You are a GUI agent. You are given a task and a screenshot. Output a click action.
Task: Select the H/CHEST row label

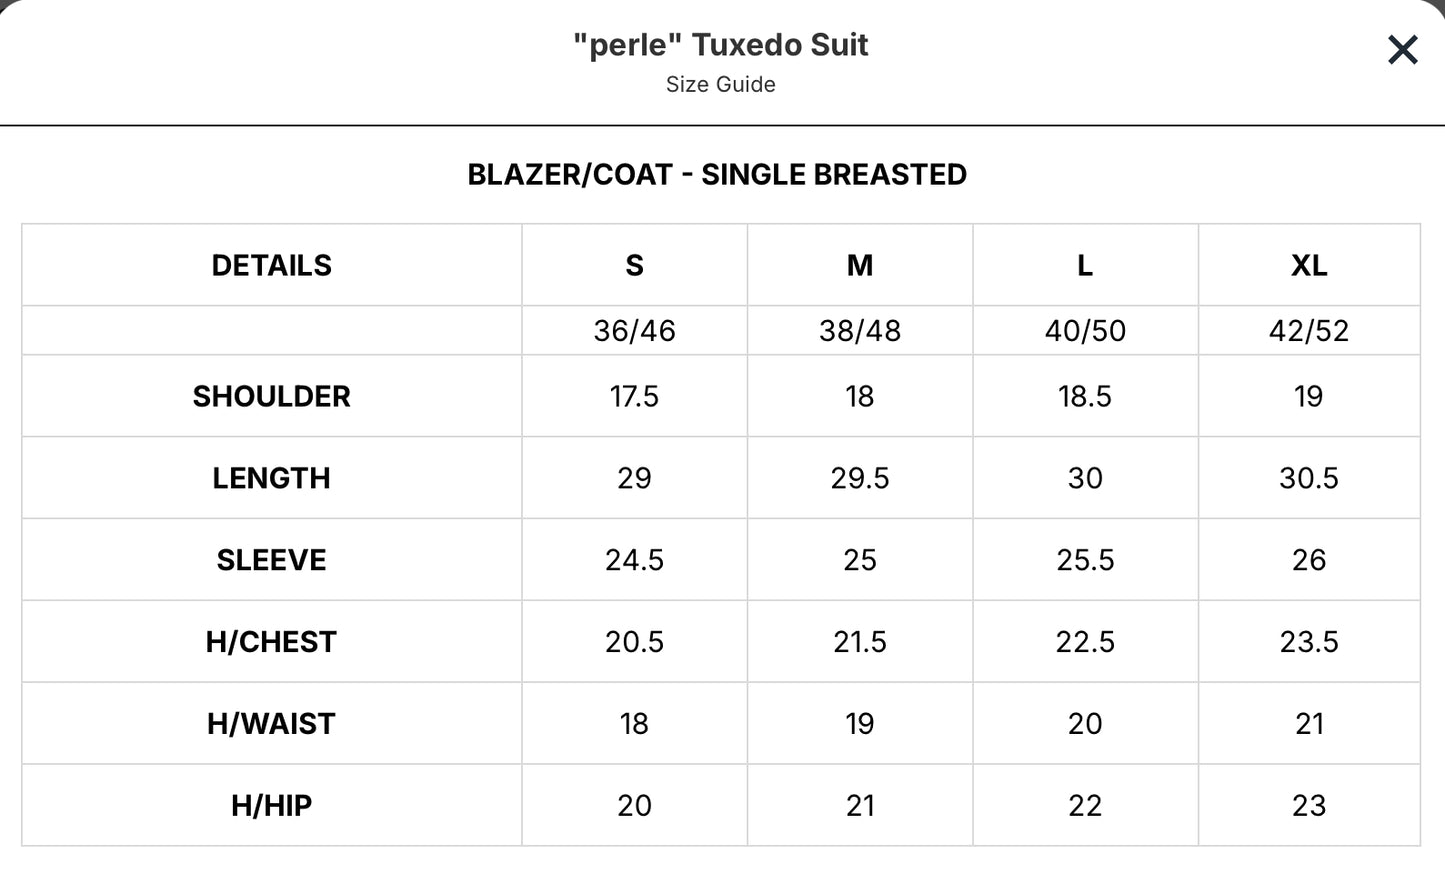pyautogui.click(x=272, y=642)
